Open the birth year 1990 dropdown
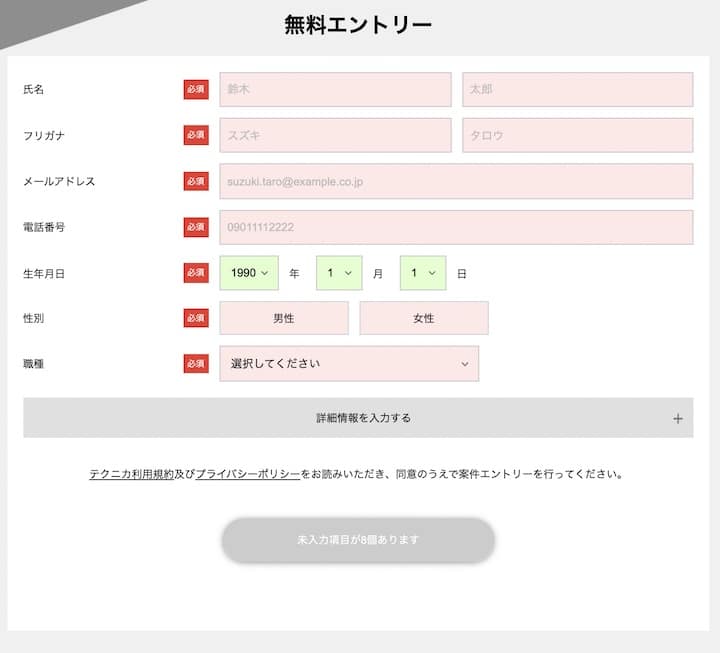The image size is (720, 653). [x=249, y=273]
